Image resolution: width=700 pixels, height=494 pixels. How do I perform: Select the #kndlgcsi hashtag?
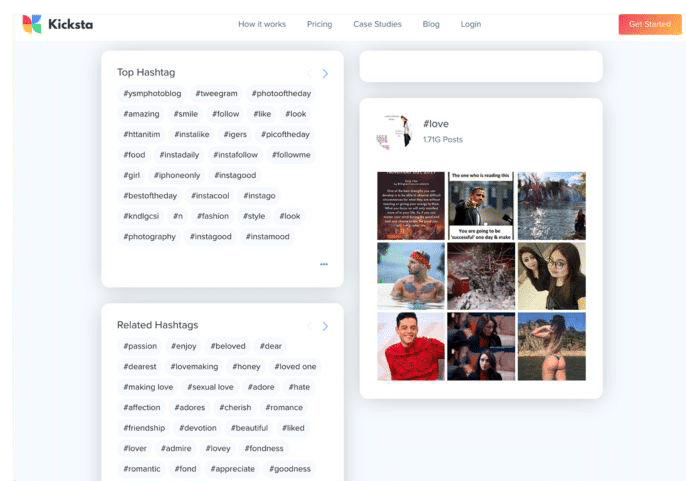point(141,216)
